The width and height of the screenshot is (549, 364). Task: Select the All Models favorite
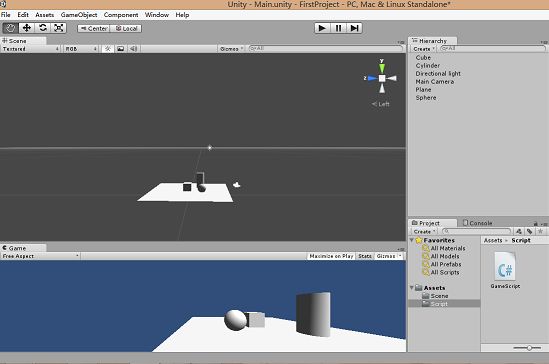coord(441,256)
